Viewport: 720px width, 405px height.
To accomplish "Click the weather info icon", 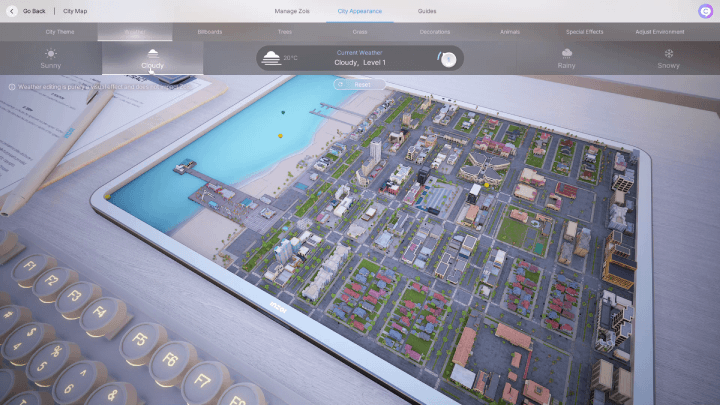I will [12, 87].
